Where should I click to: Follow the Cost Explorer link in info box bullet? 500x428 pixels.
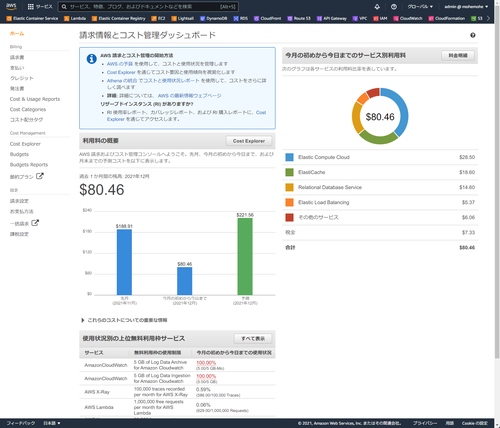tap(121, 72)
